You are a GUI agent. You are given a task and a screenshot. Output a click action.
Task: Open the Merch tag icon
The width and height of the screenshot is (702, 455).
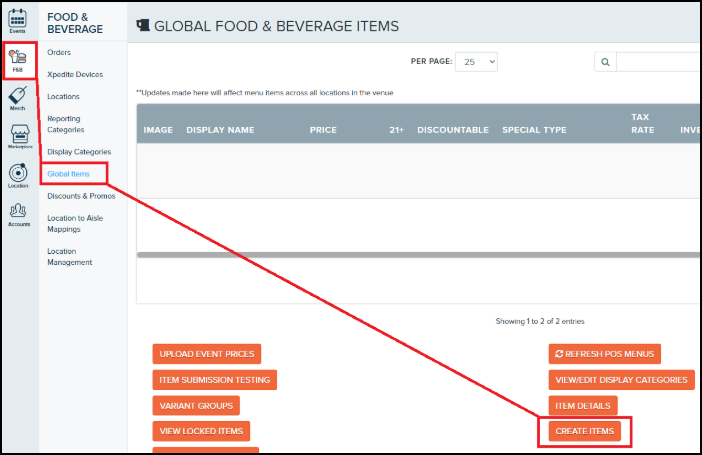18,99
